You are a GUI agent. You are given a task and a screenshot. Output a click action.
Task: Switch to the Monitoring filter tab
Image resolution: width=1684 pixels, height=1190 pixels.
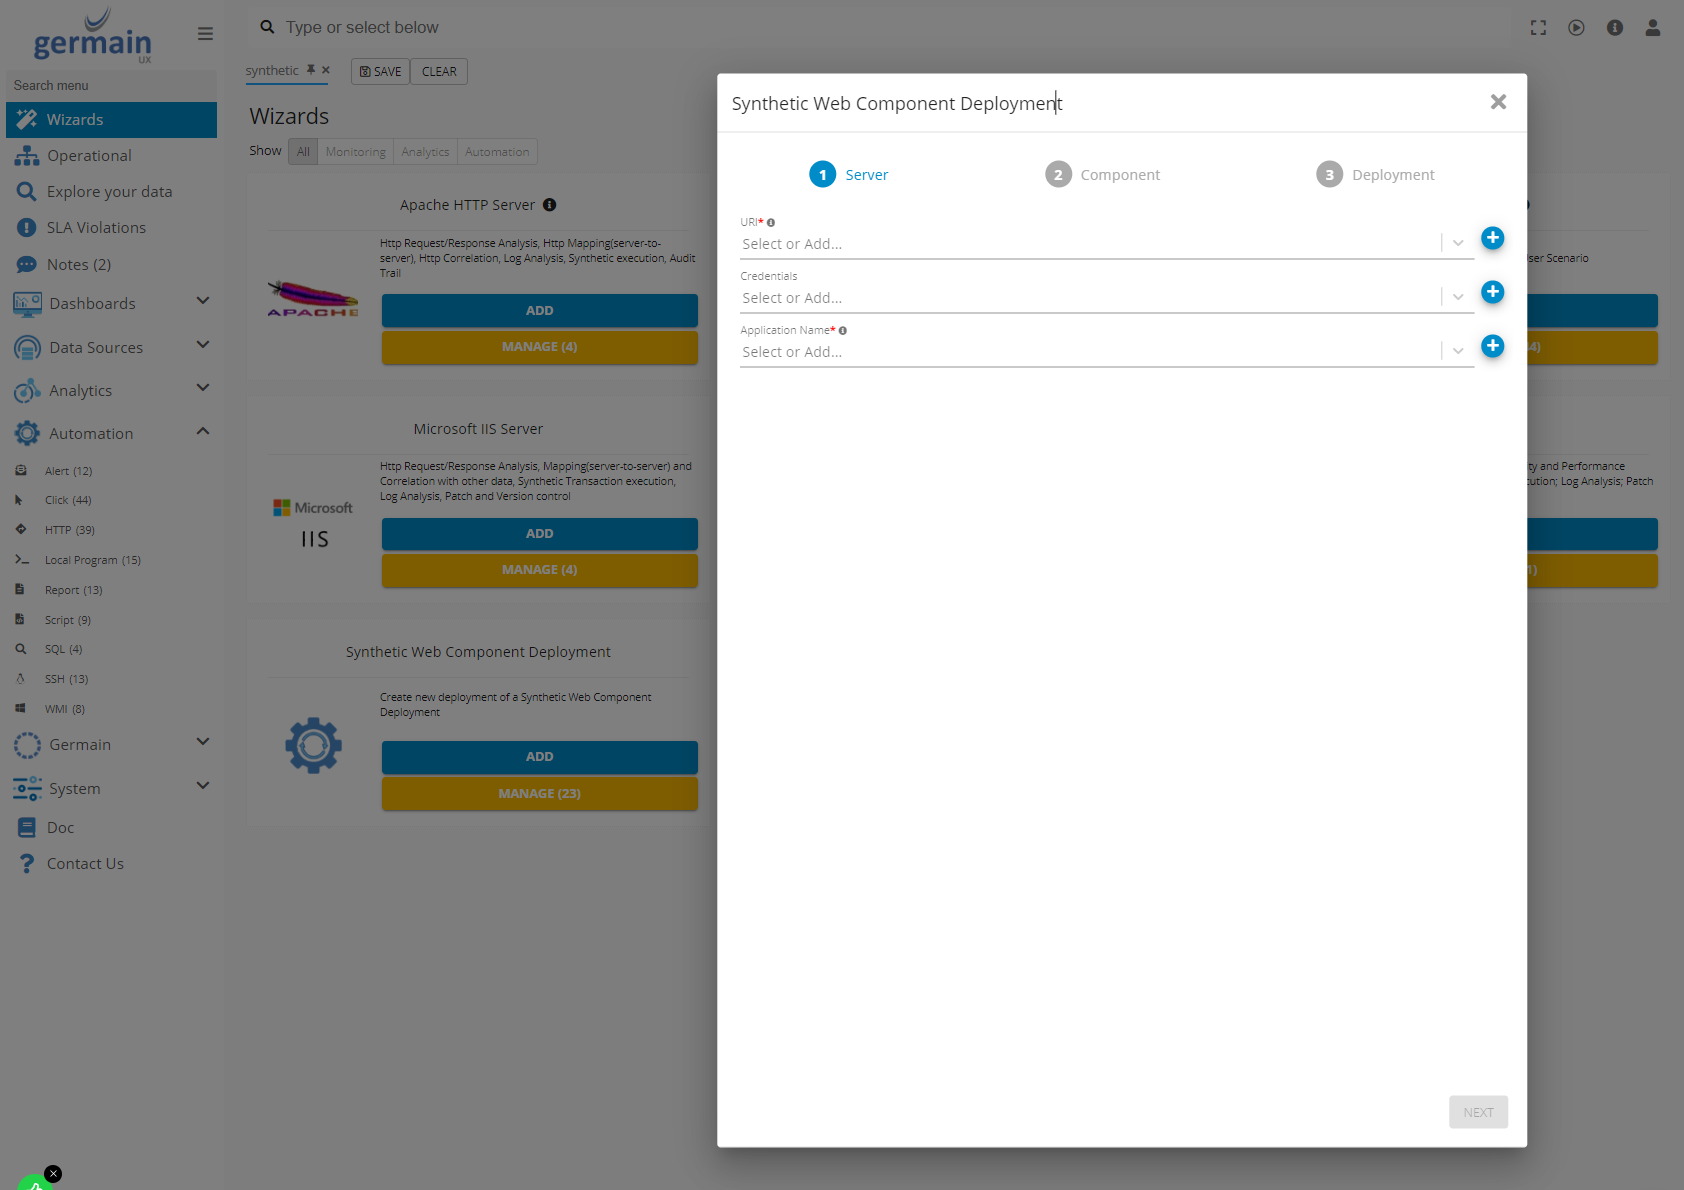click(x=355, y=152)
